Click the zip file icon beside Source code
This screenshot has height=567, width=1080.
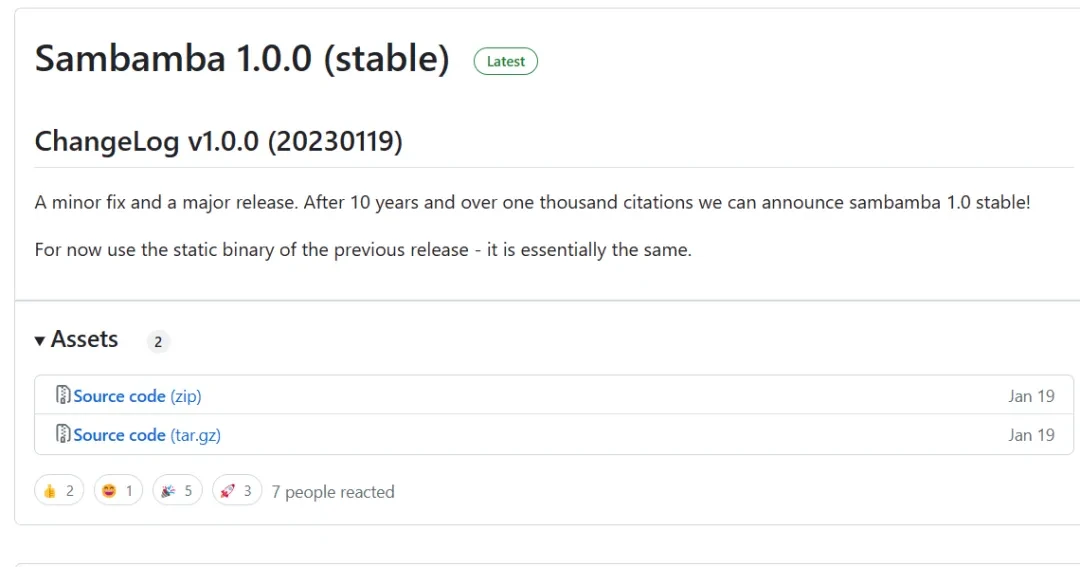(x=63, y=395)
